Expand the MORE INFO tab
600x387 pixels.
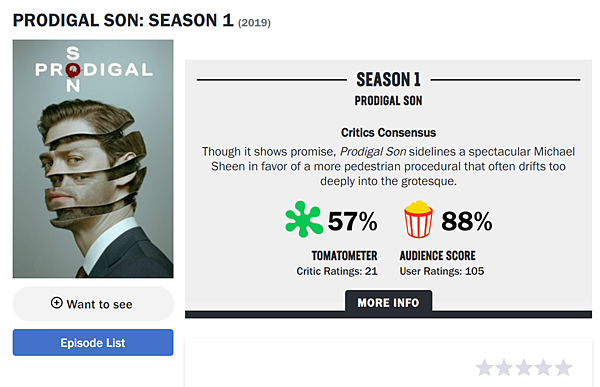(388, 302)
